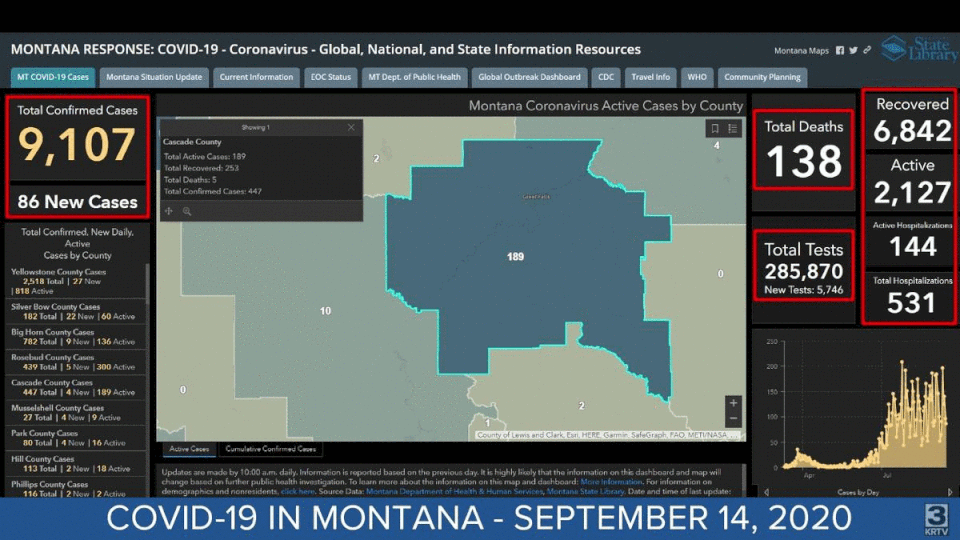Screen dimensions: 960x540
Task: Open the EOC Status tab
Action: [331, 77]
